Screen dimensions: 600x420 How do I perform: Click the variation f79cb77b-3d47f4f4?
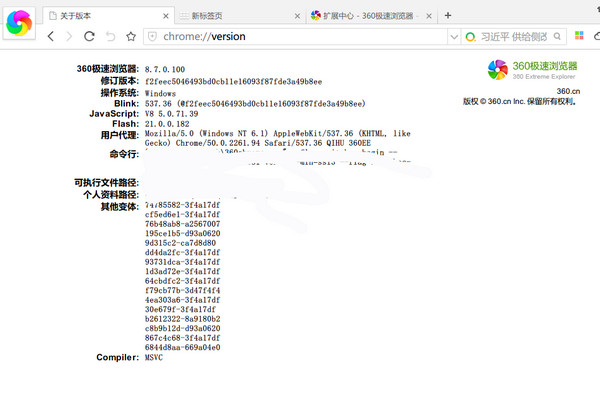pyautogui.click(x=183, y=291)
